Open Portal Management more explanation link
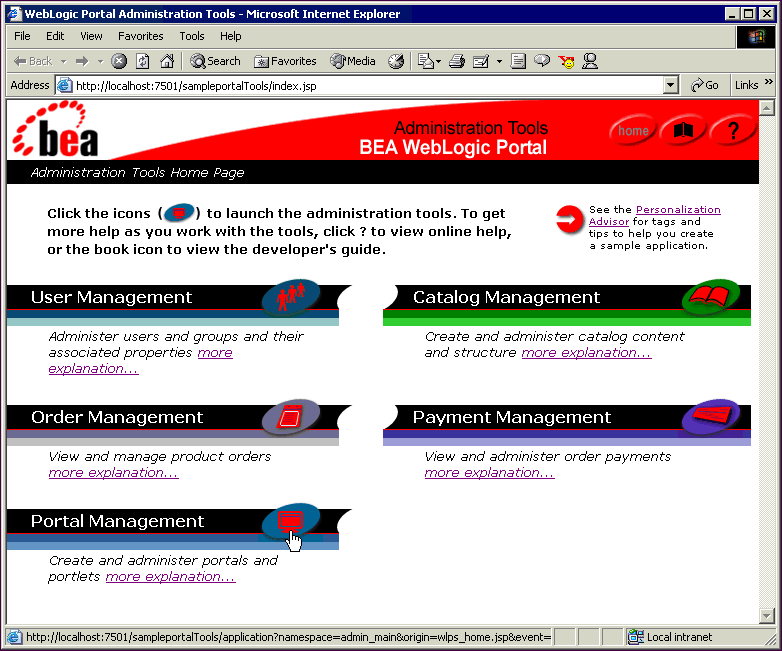The height and width of the screenshot is (651, 782). tap(171, 577)
